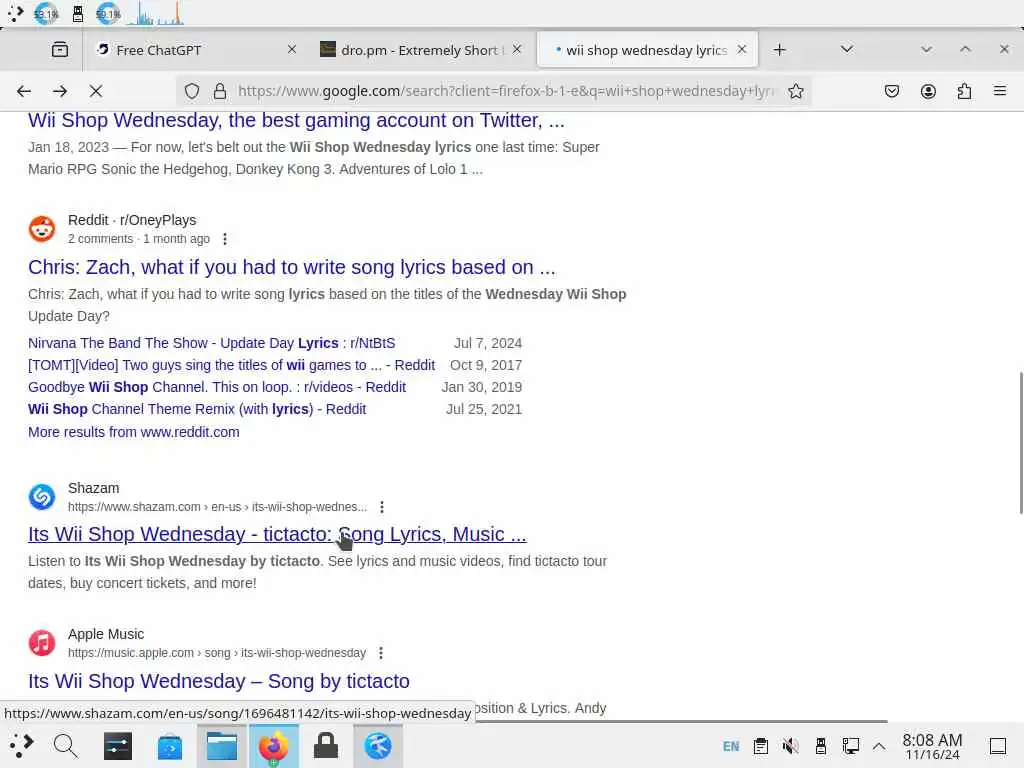Click the page vertical scrollbar thumb
Viewport: 1024px width, 768px height.
point(1021,443)
